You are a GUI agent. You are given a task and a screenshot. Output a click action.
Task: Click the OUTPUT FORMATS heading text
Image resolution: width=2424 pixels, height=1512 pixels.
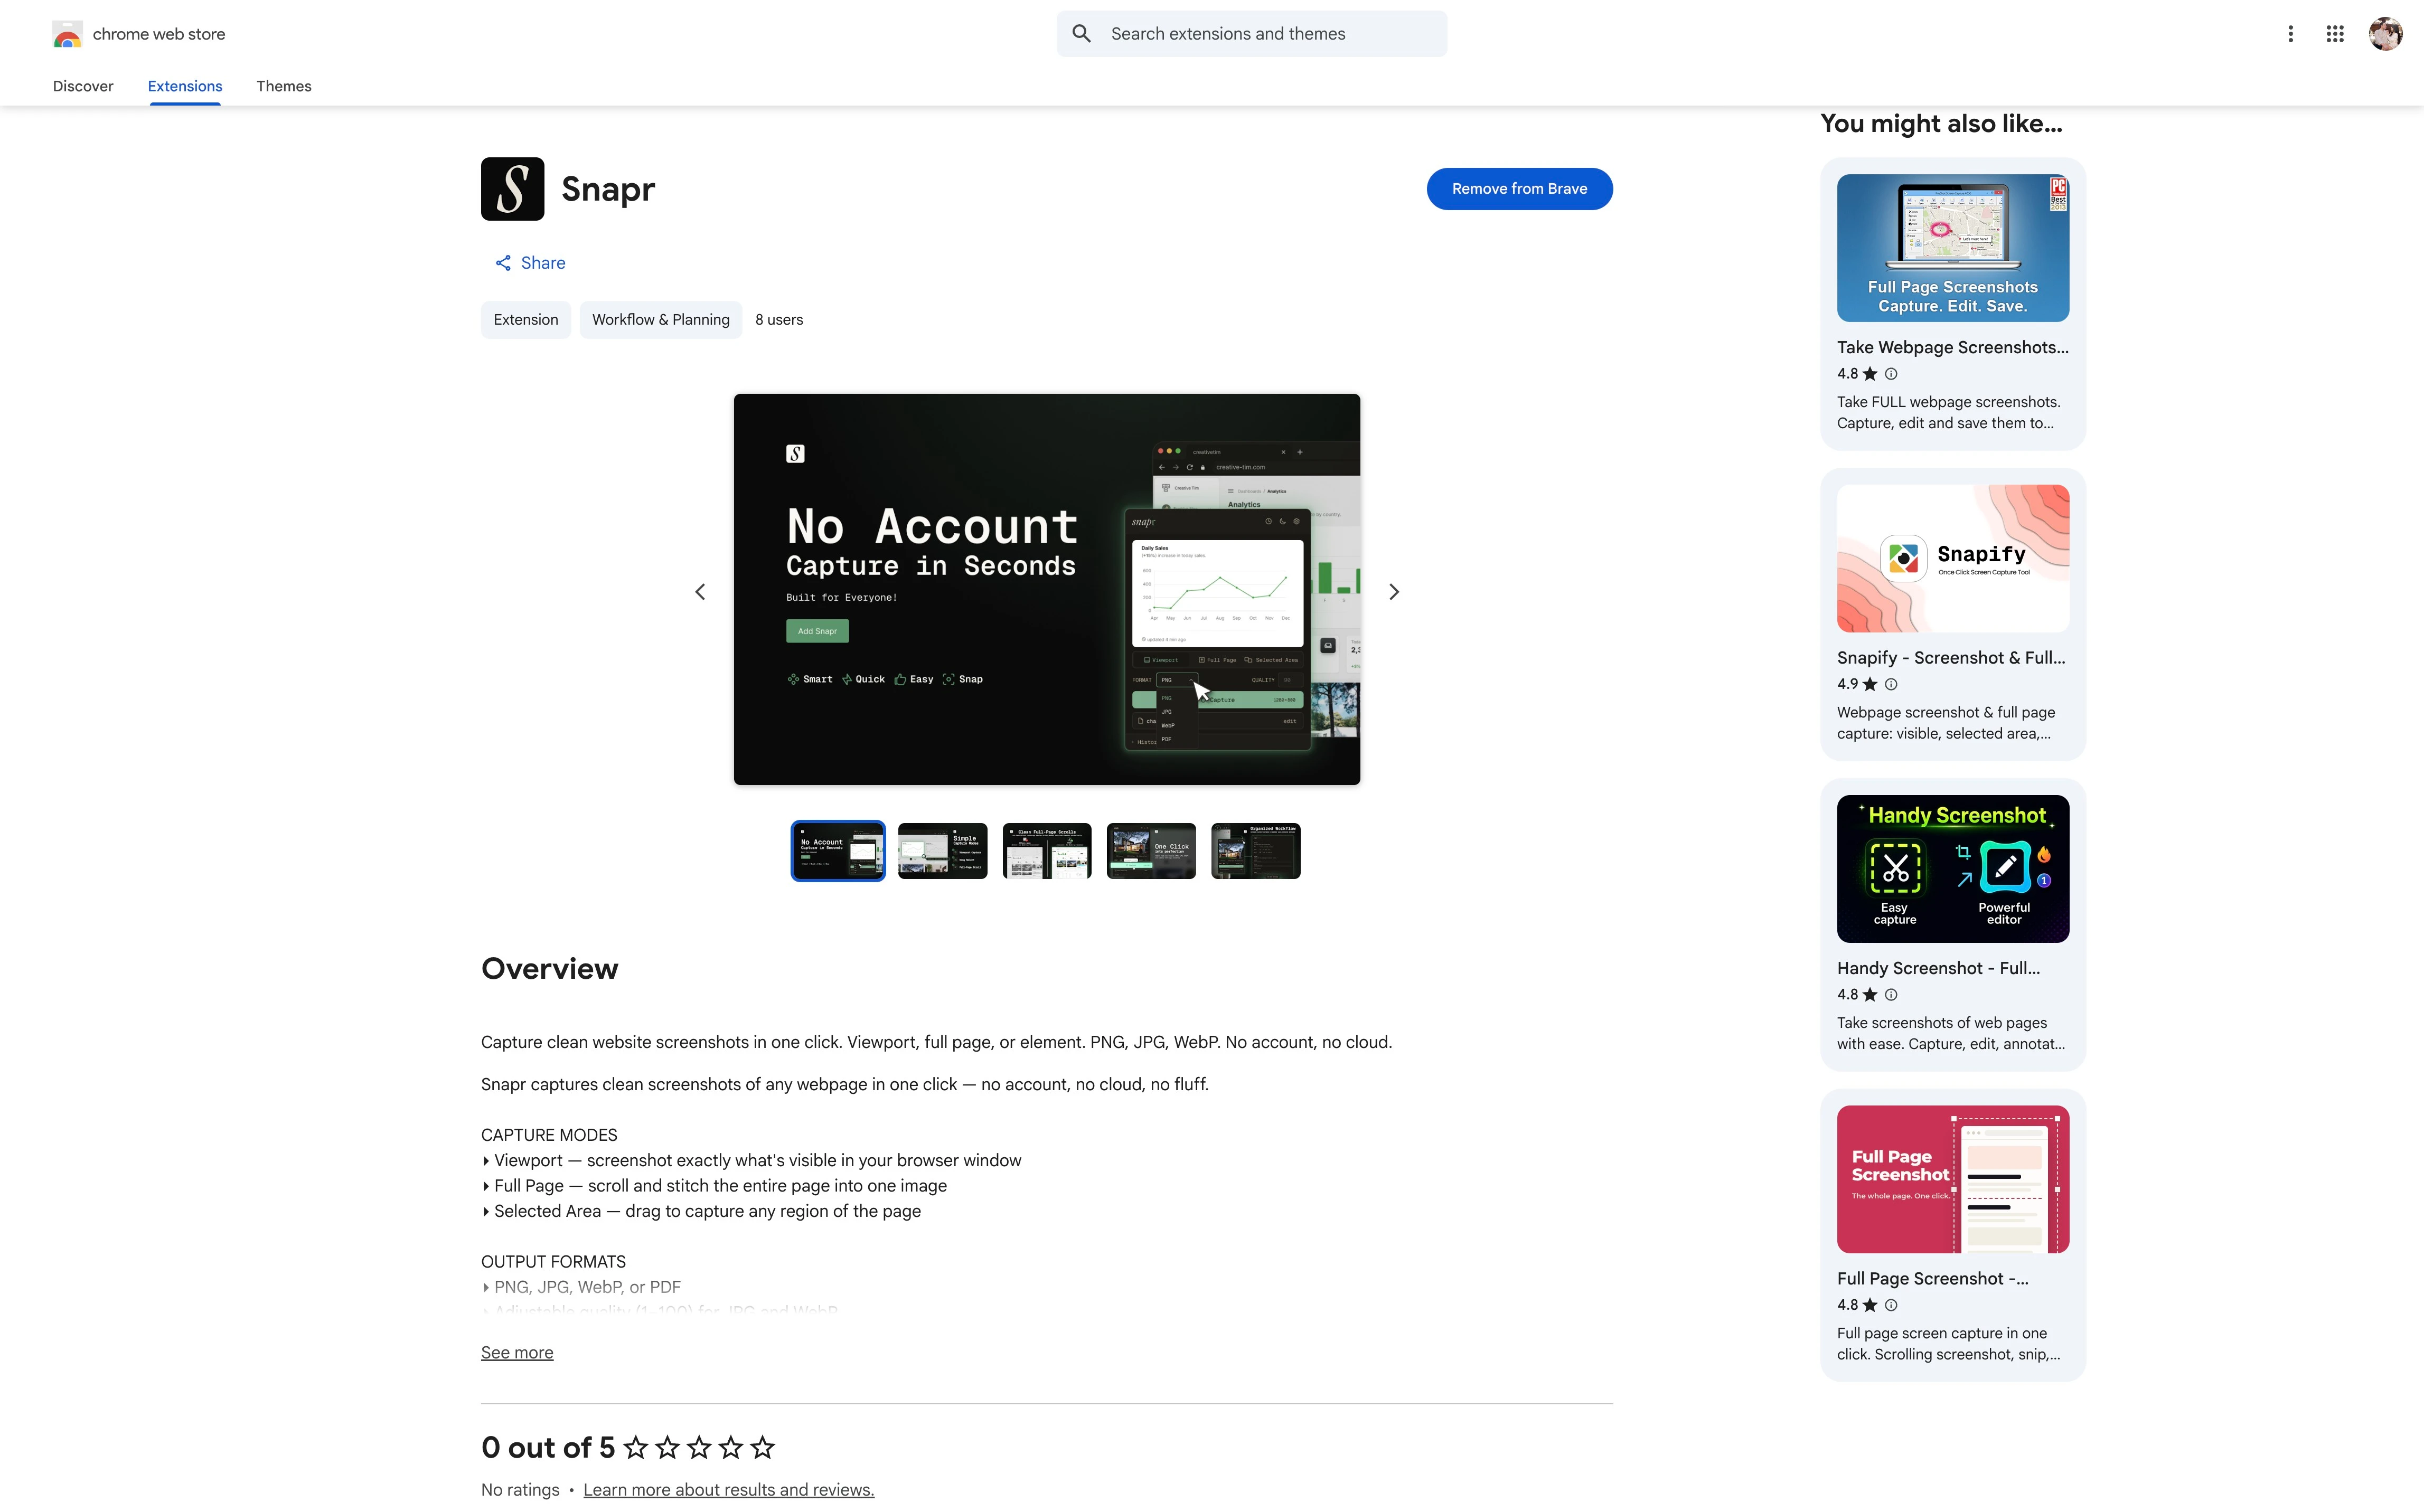click(x=553, y=1262)
